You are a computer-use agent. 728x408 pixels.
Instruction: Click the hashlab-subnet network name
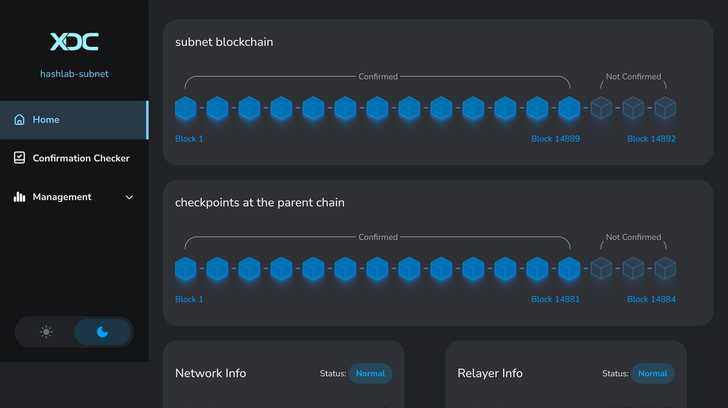point(74,73)
